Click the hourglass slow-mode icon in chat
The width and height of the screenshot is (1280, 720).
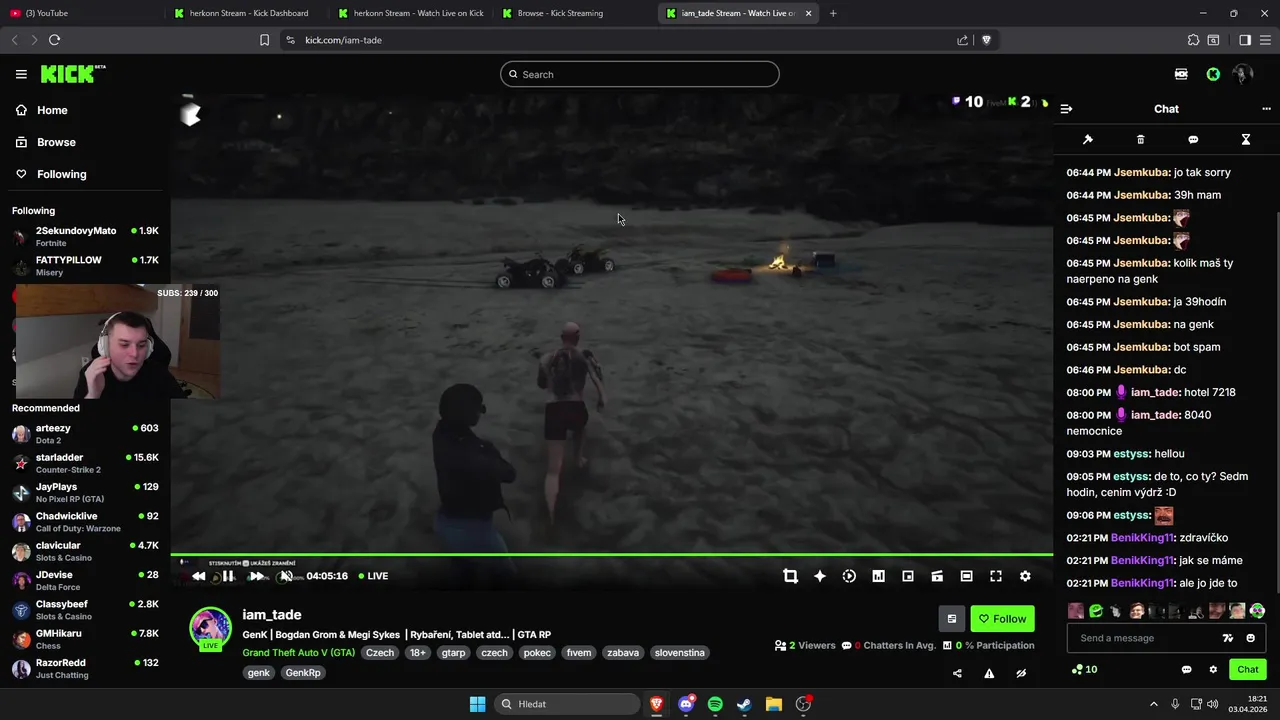(x=1246, y=140)
